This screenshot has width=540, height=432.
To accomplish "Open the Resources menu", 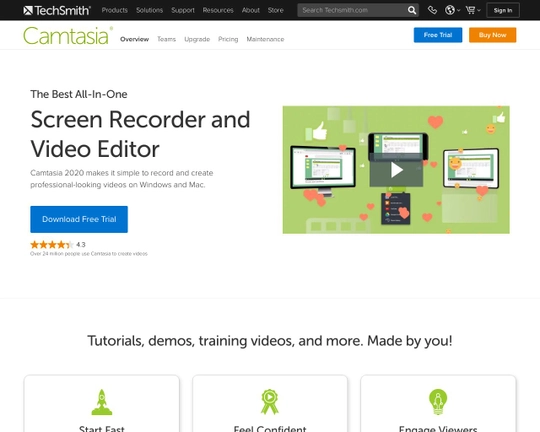I will (218, 10).
